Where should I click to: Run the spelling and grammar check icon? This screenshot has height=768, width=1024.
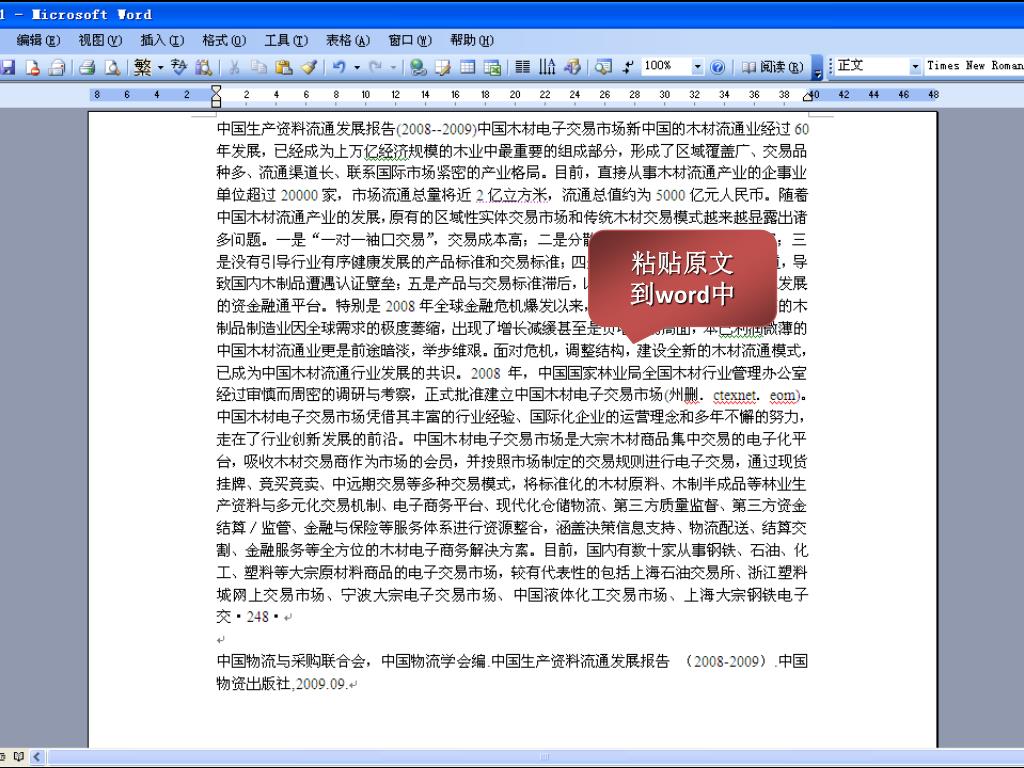coord(179,67)
